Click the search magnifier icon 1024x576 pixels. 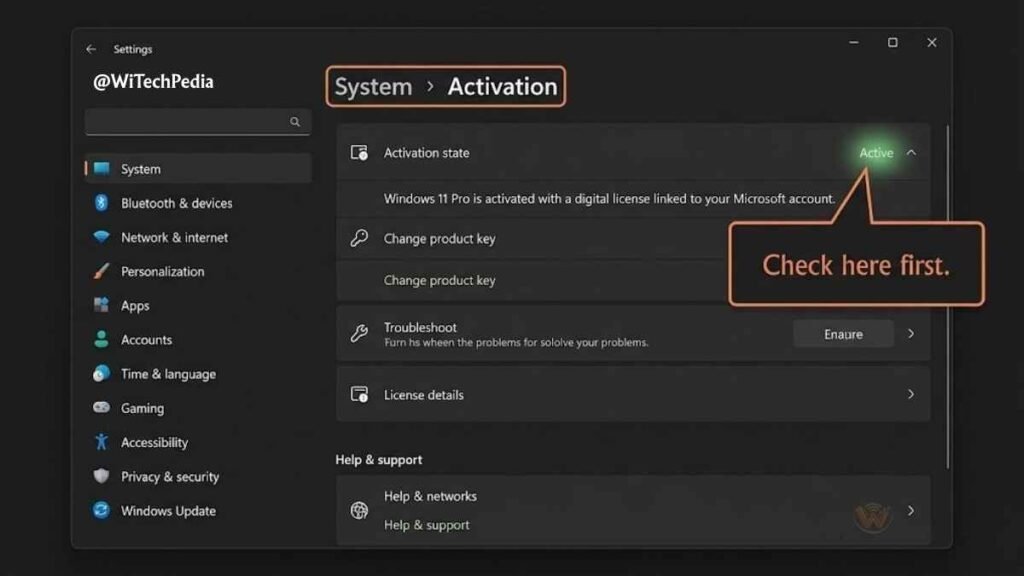pos(295,121)
